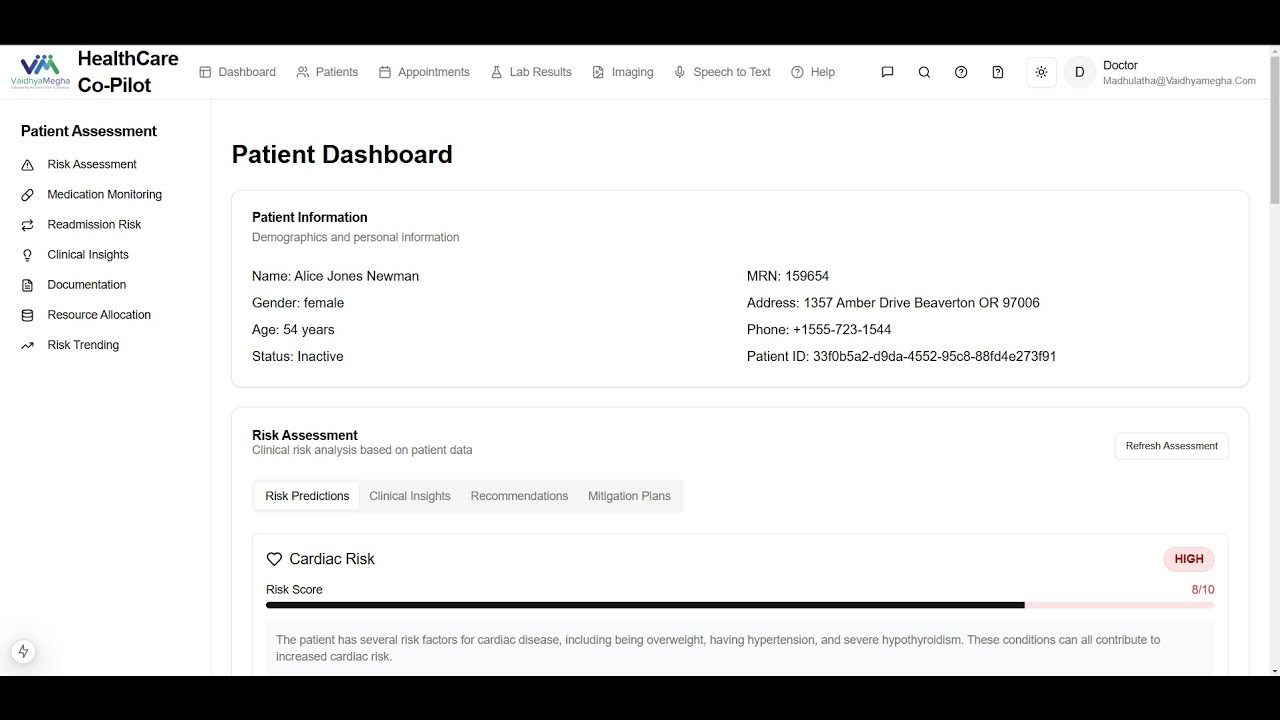This screenshot has height=720, width=1280.
Task: Click the lightning bolt badge at bottom-left
Action: click(x=24, y=652)
